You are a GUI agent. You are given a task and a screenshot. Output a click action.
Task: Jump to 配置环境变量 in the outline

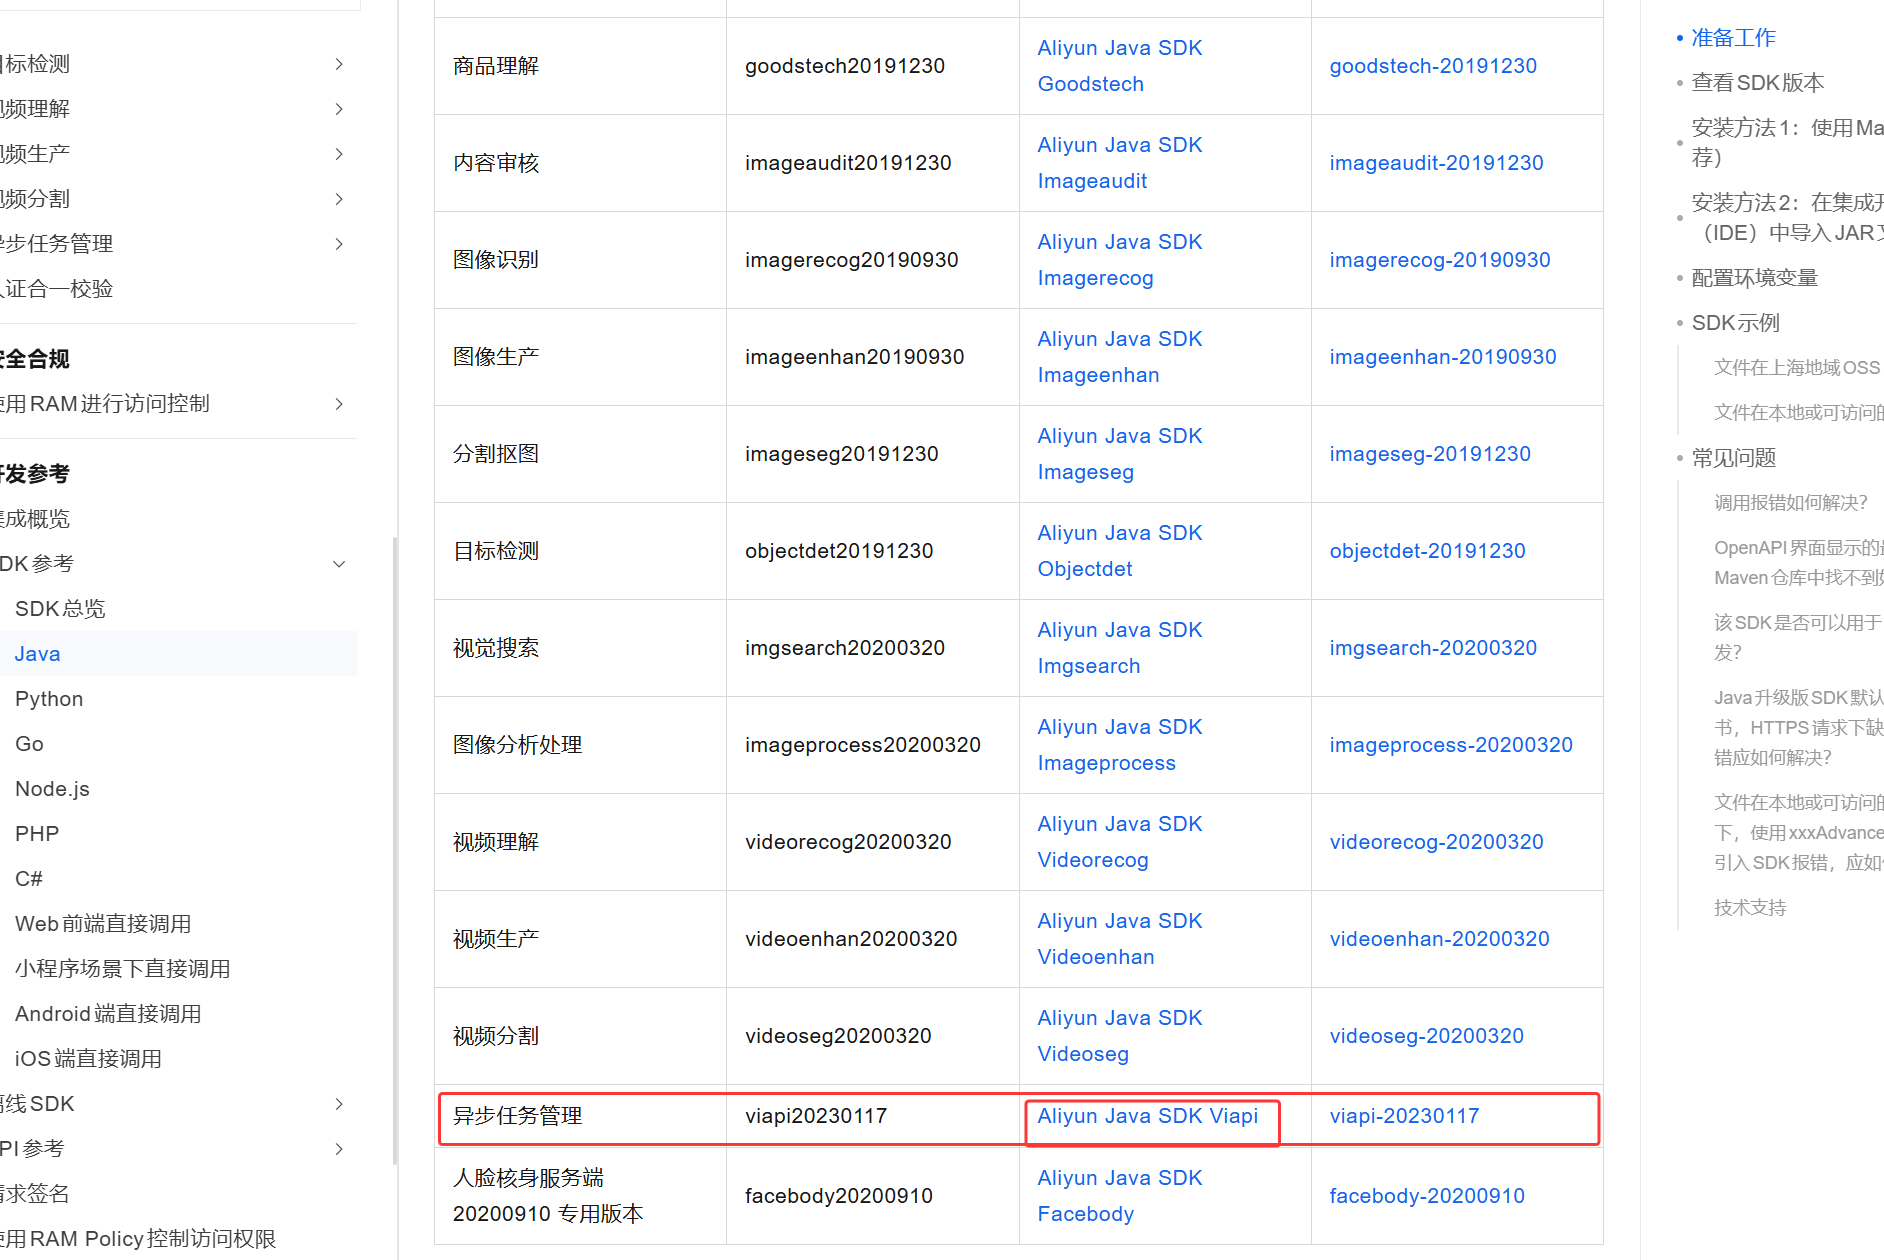click(1754, 278)
